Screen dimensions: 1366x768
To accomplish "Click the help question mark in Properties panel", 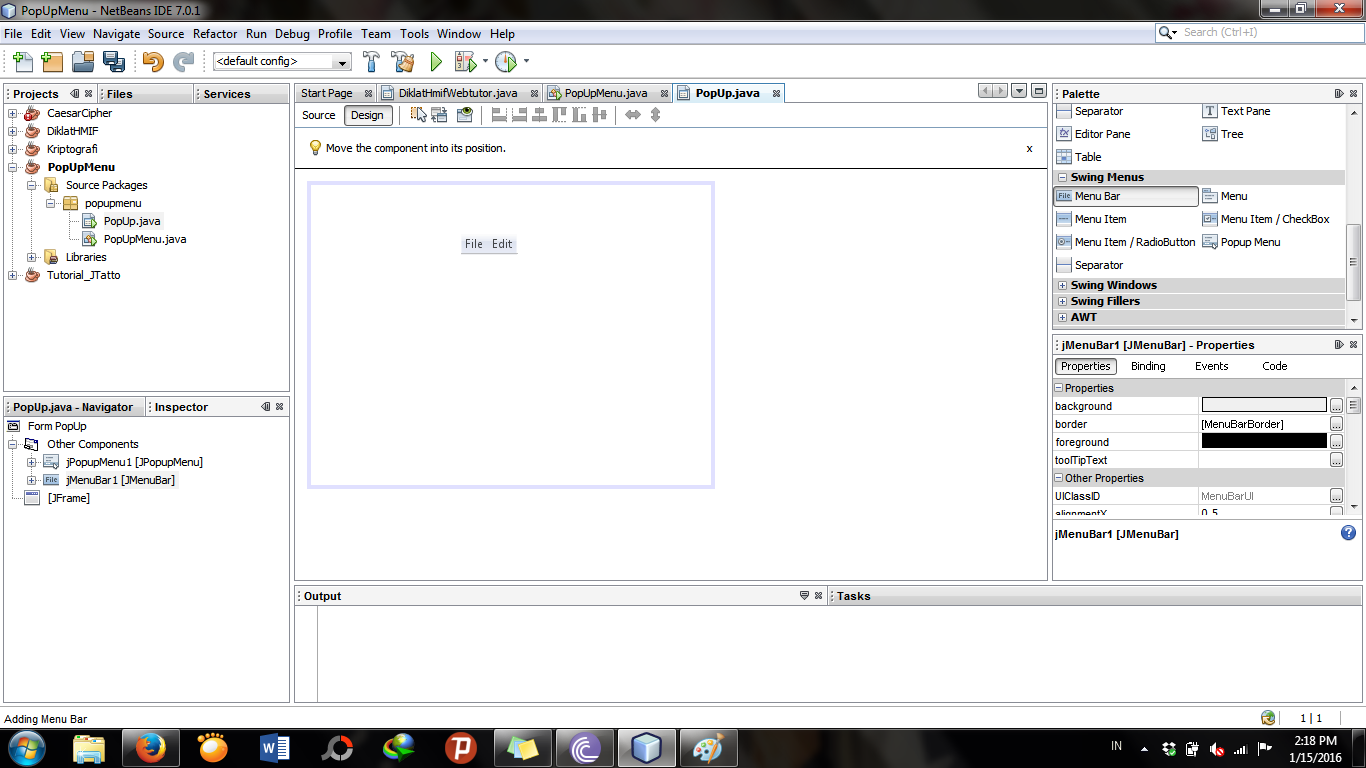I will click(1348, 533).
